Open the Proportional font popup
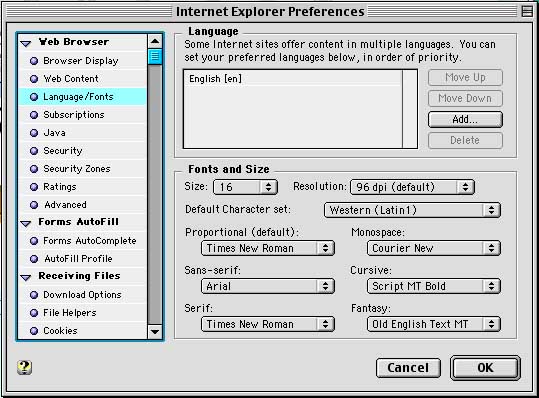The width and height of the screenshot is (539, 398). pos(267,248)
